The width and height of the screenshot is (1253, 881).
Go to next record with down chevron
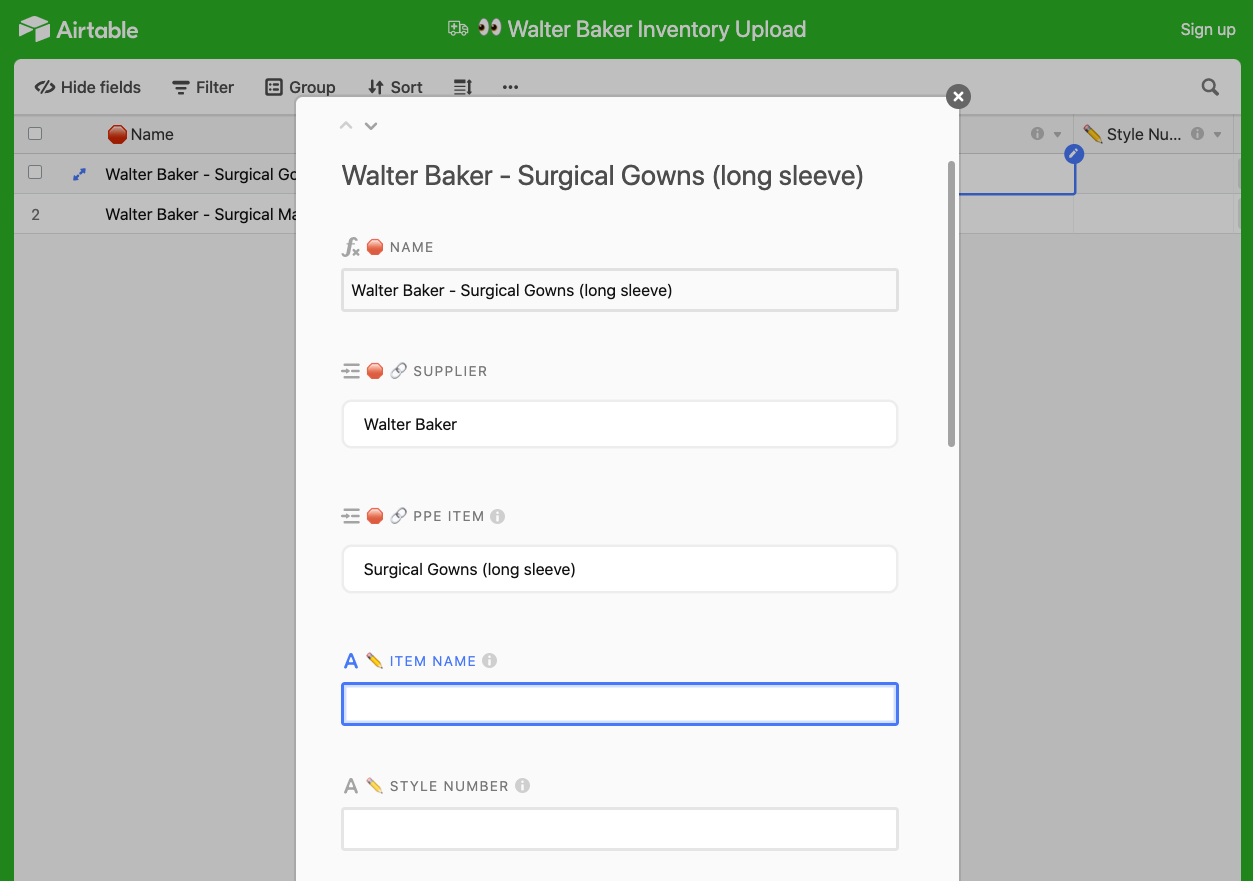[371, 126]
